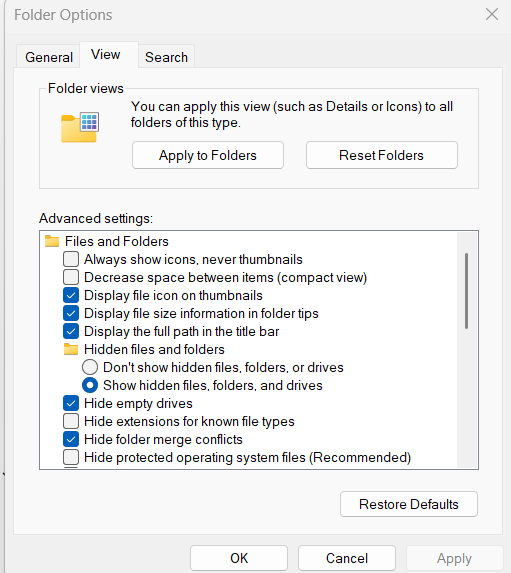The image size is (511, 573).
Task: Click the Hidden files and folders label
Action: pyautogui.click(x=154, y=349)
